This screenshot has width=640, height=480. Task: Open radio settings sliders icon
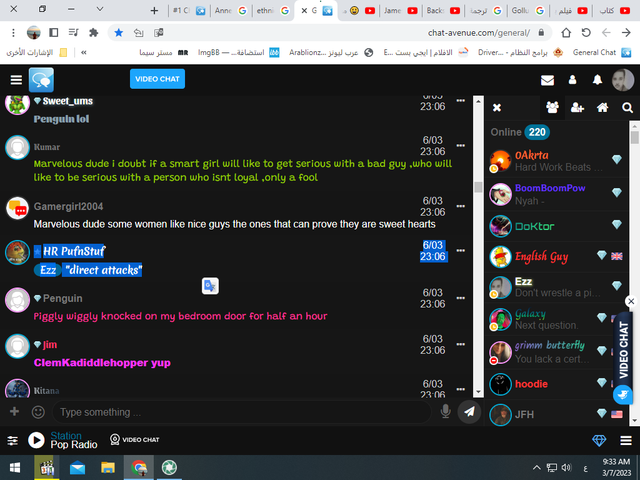click(13, 440)
